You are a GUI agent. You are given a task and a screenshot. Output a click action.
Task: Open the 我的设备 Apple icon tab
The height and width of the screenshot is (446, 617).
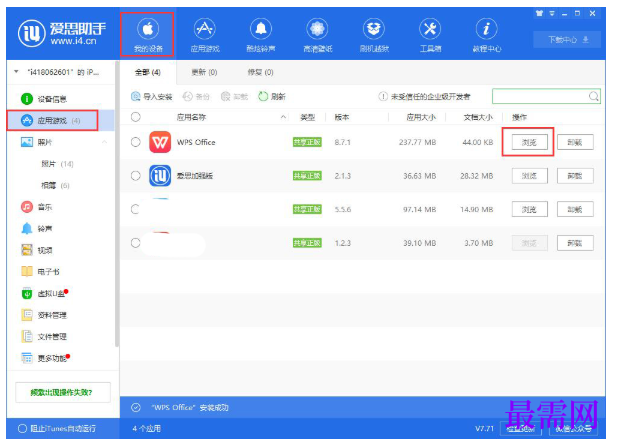click(148, 30)
